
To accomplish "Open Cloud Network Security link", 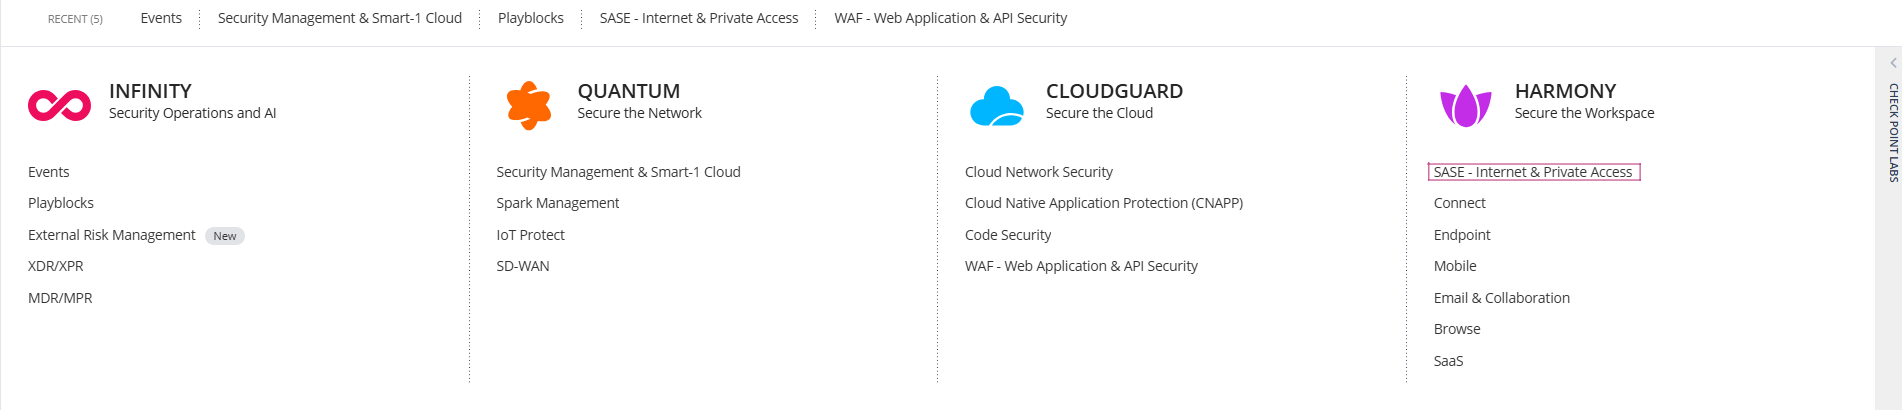I will 1038,172.
